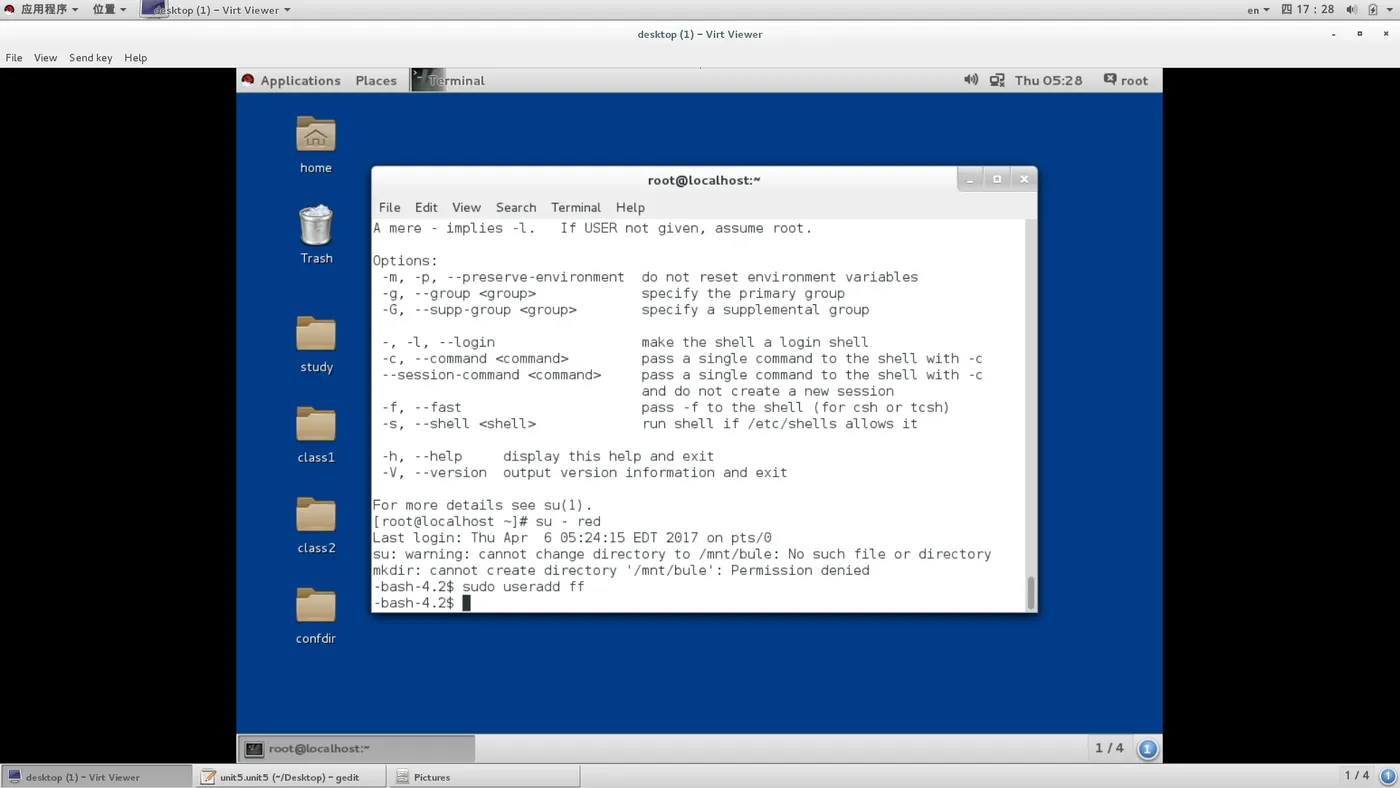The image size is (1400, 788).
Task: Click the '-V, --version' option line
Action: pos(584,472)
